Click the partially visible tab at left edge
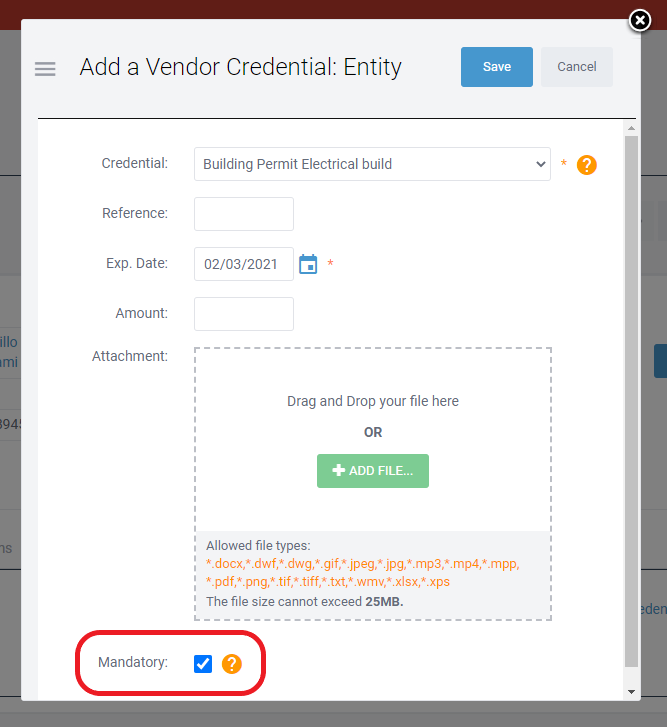The height and width of the screenshot is (727, 667). coord(7,548)
